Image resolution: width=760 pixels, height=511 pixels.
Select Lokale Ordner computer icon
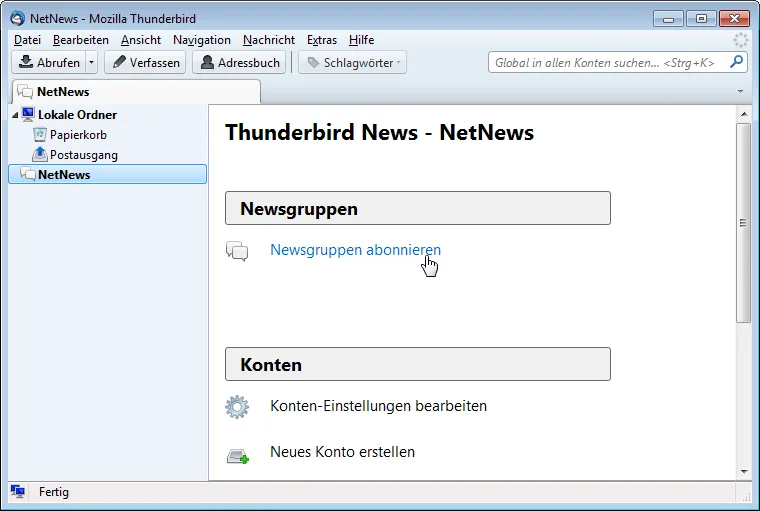click(28, 114)
